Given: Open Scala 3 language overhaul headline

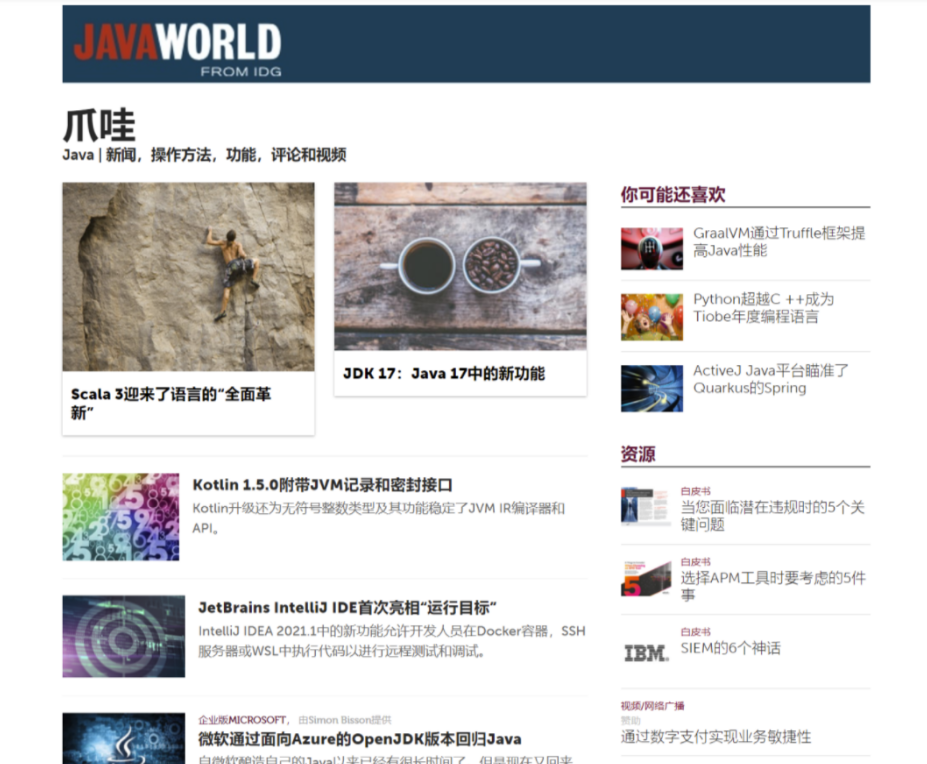Looking at the screenshot, I should 171,403.
